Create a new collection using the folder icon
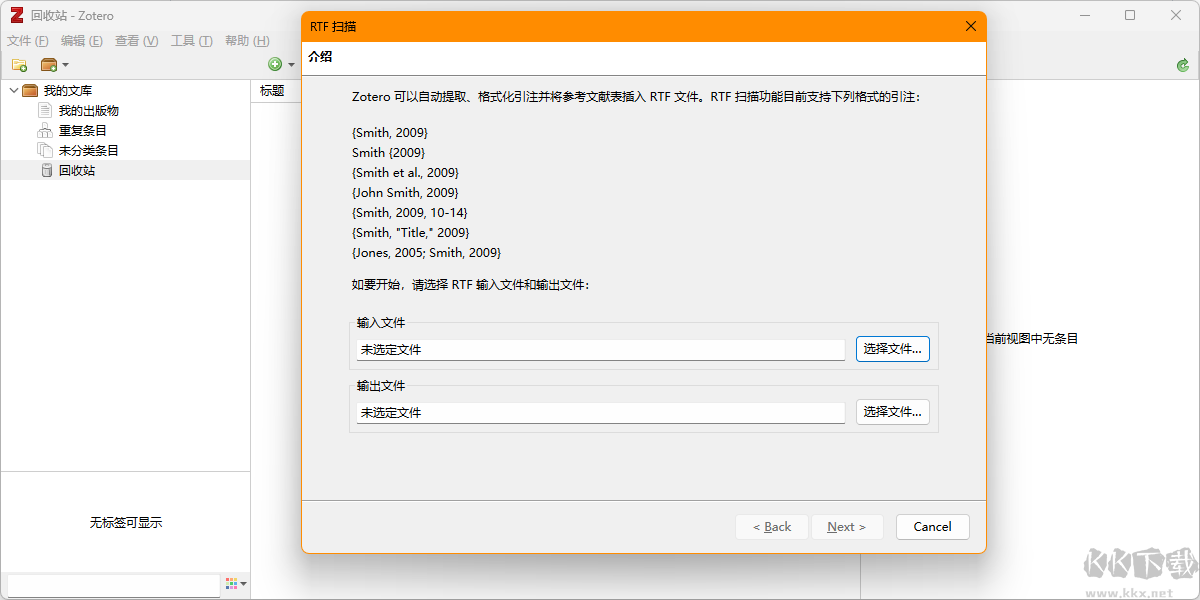The height and width of the screenshot is (600, 1200). (x=20, y=64)
